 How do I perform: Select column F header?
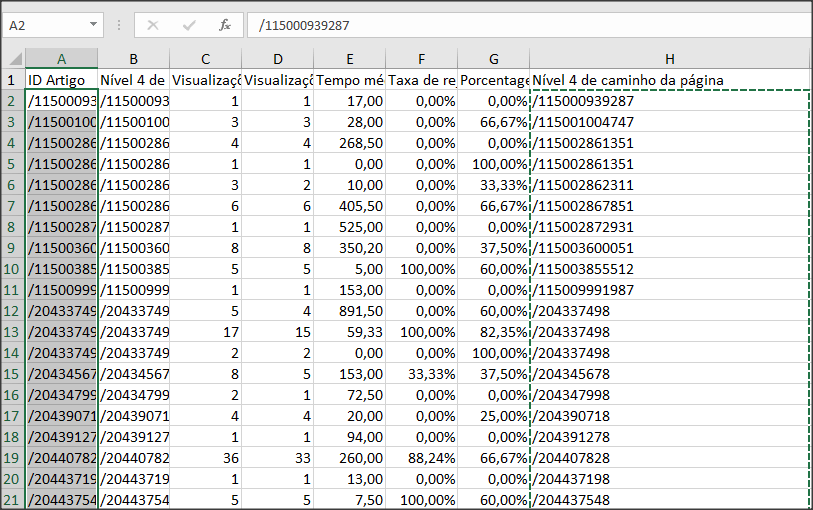coord(422,59)
